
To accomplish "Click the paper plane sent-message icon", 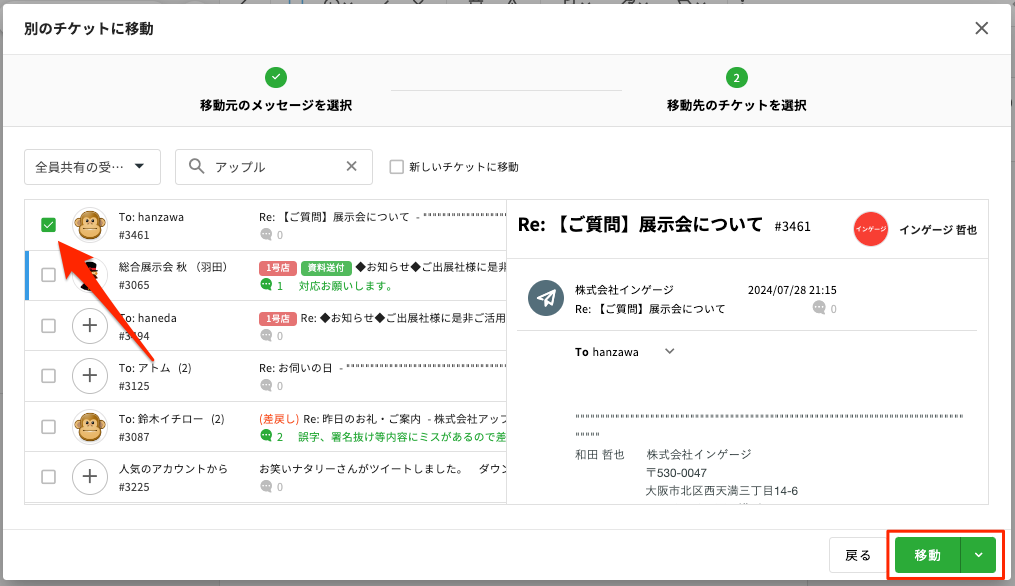I will pyautogui.click(x=546, y=299).
